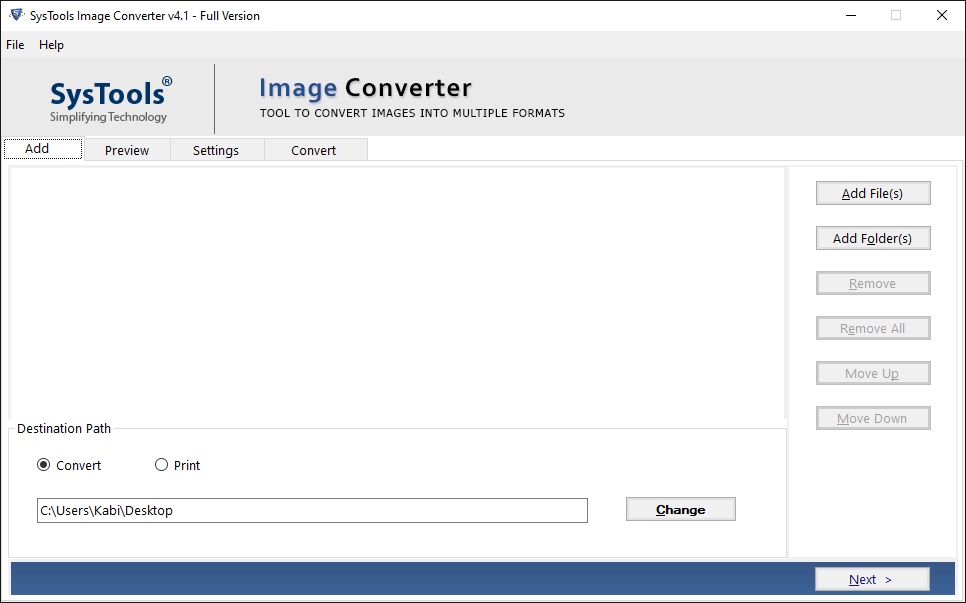
Task: Click the destination path text field
Action: (x=312, y=511)
